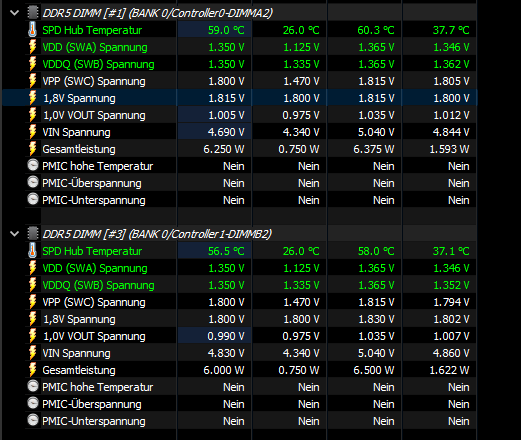Click lightning icon of DIMM #1 1,0V VOUT Spannung
The width and height of the screenshot is (521, 440).
pos(33,115)
